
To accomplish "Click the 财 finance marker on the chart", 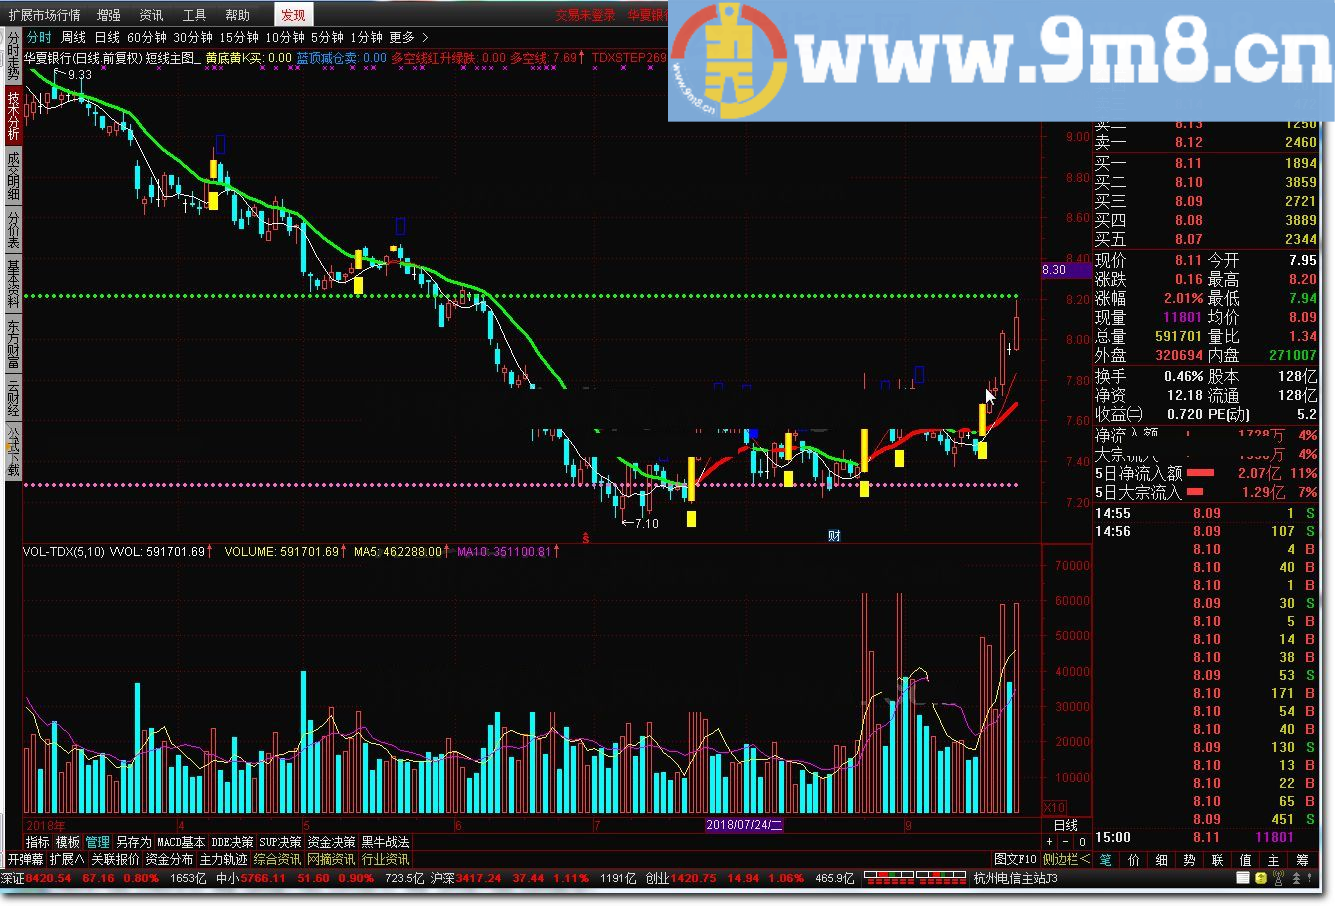I will (834, 536).
